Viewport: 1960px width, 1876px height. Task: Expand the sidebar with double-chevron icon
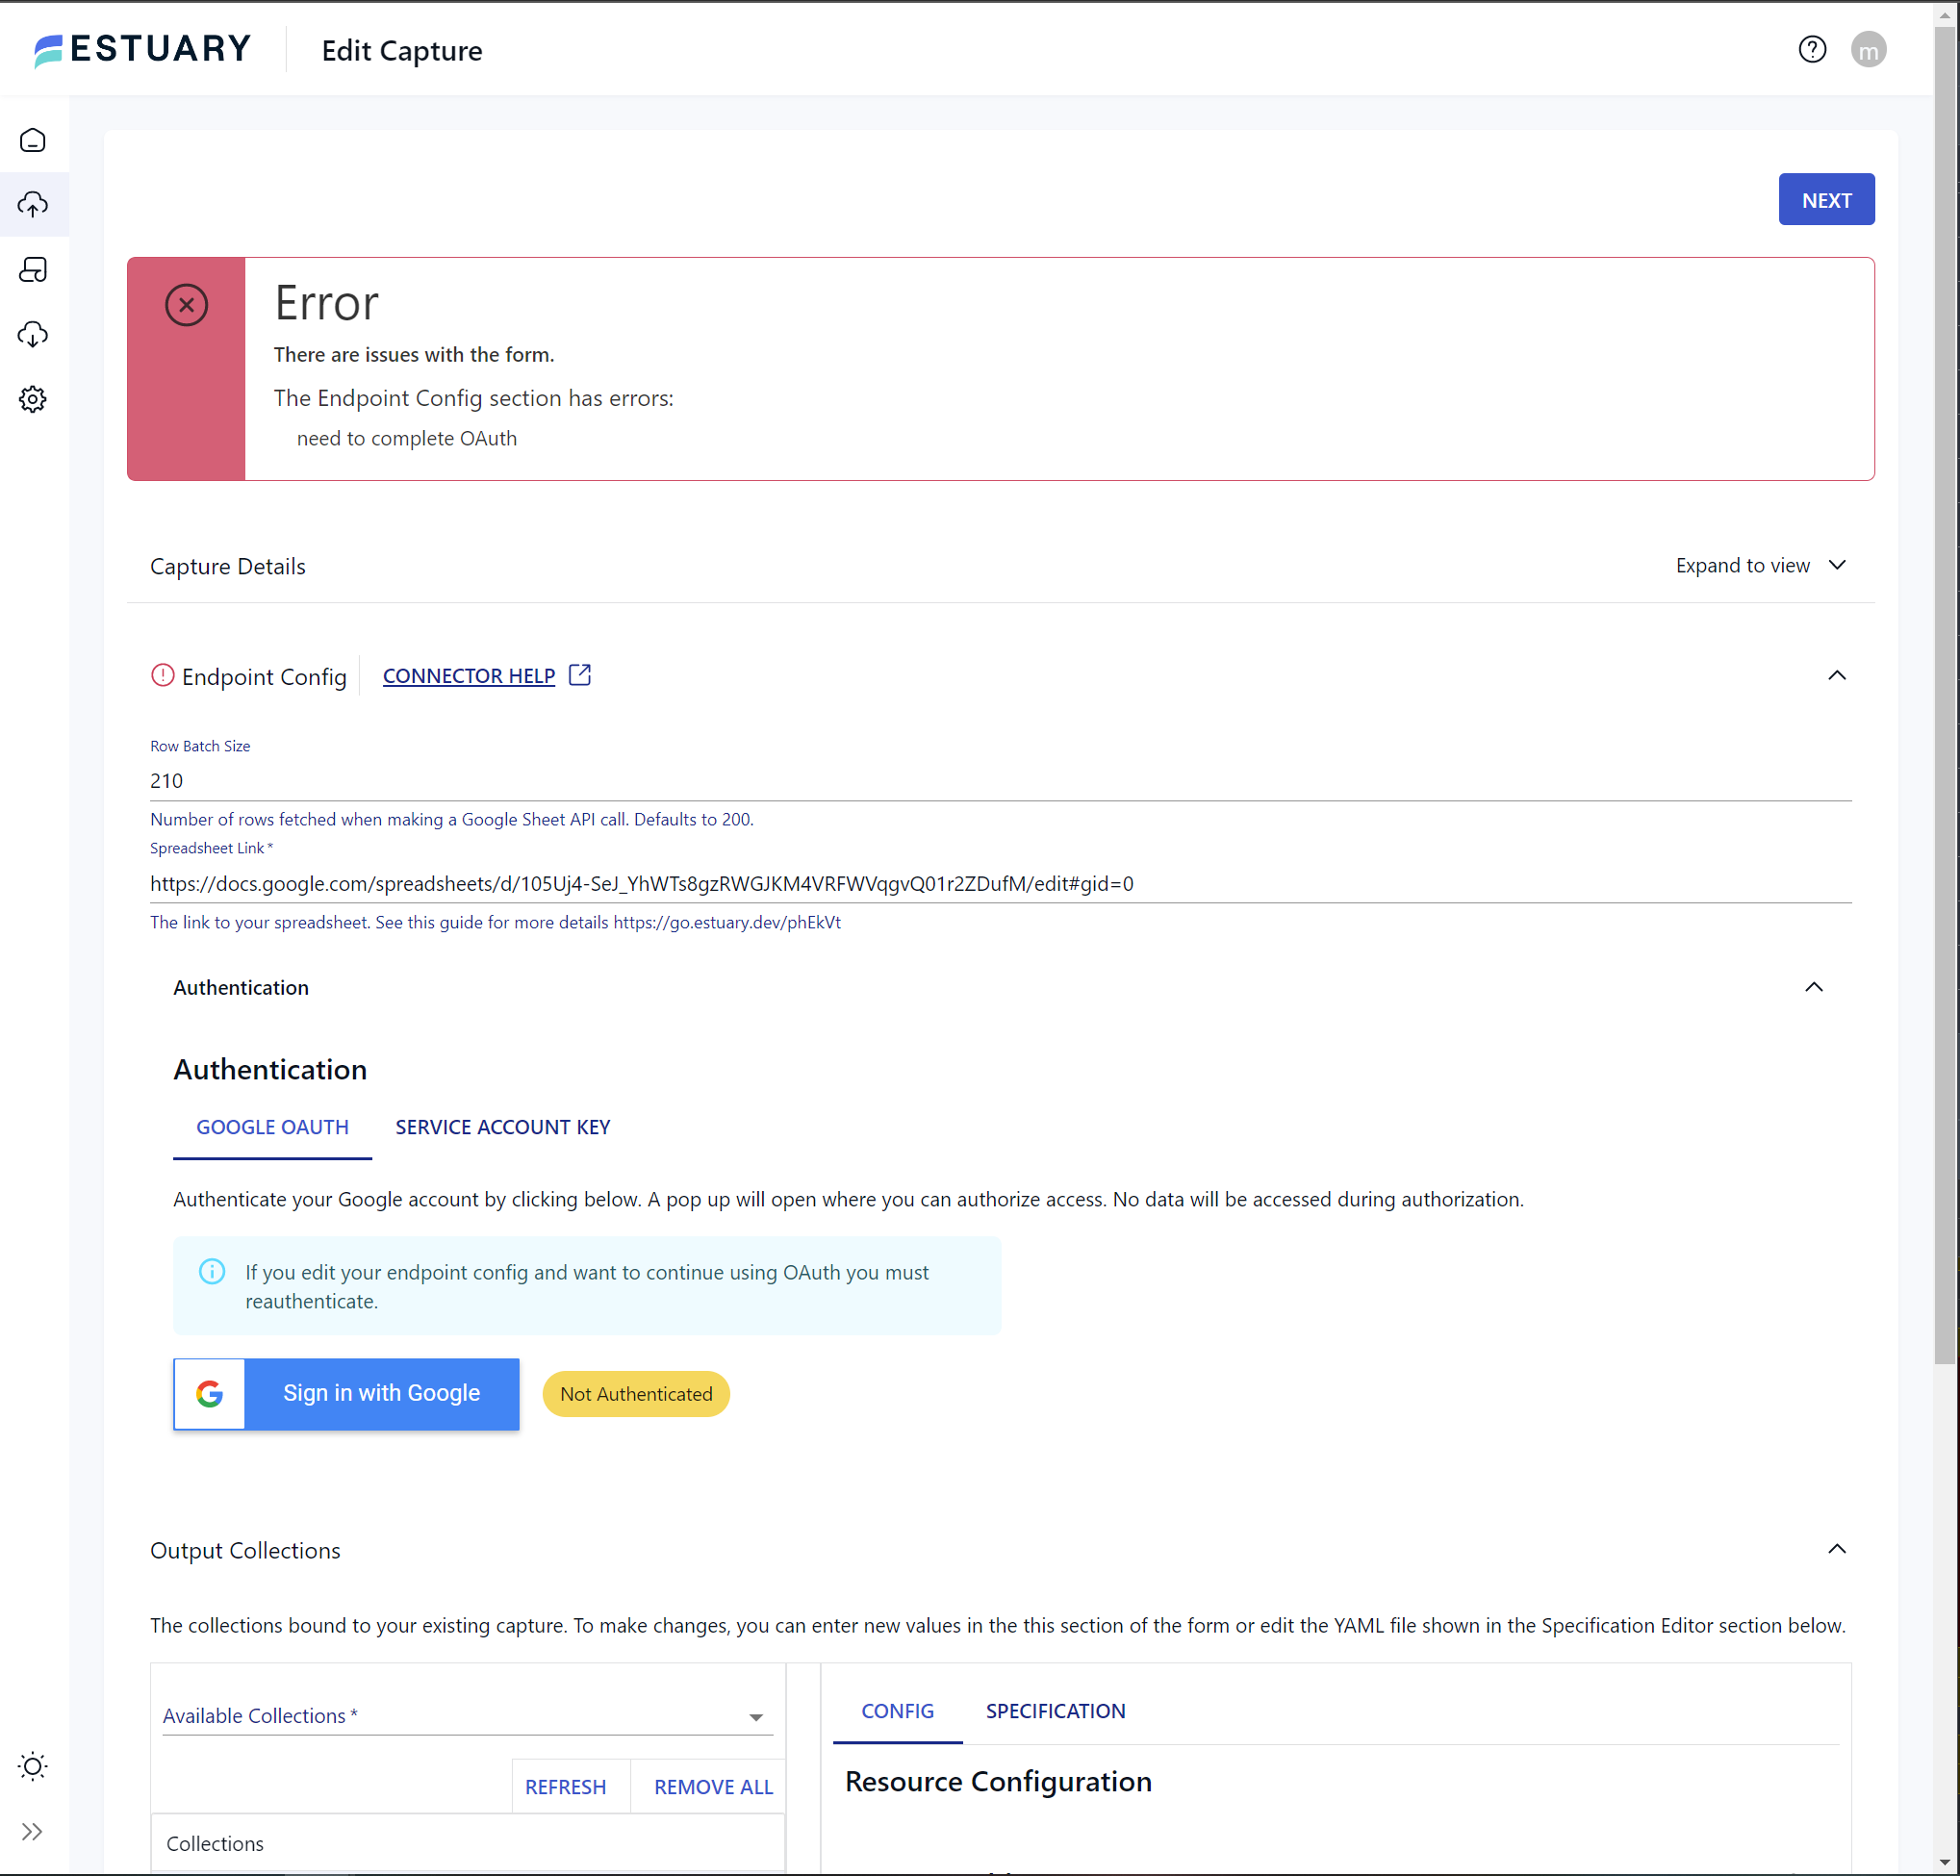(x=33, y=1832)
